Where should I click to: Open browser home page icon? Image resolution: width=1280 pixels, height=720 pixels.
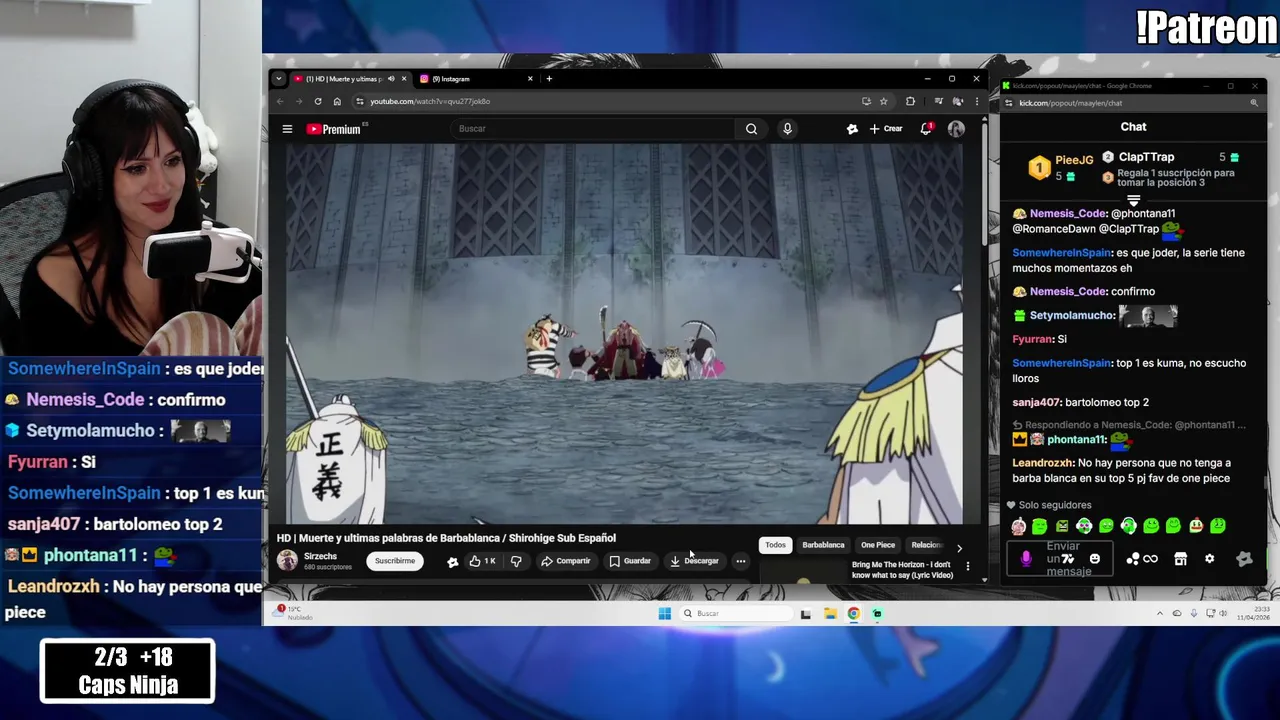(x=337, y=101)
